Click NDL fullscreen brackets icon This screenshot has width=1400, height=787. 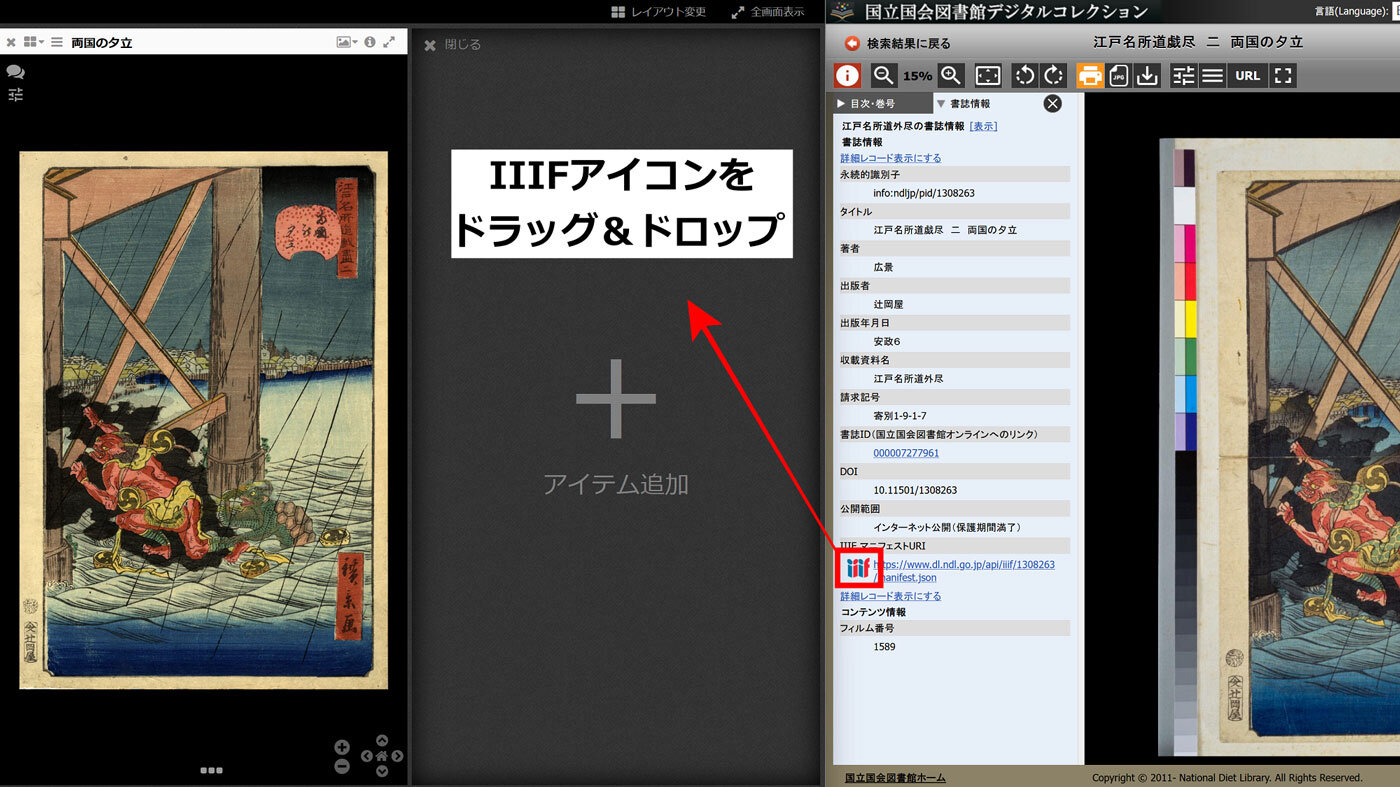tap(1284, 75)
